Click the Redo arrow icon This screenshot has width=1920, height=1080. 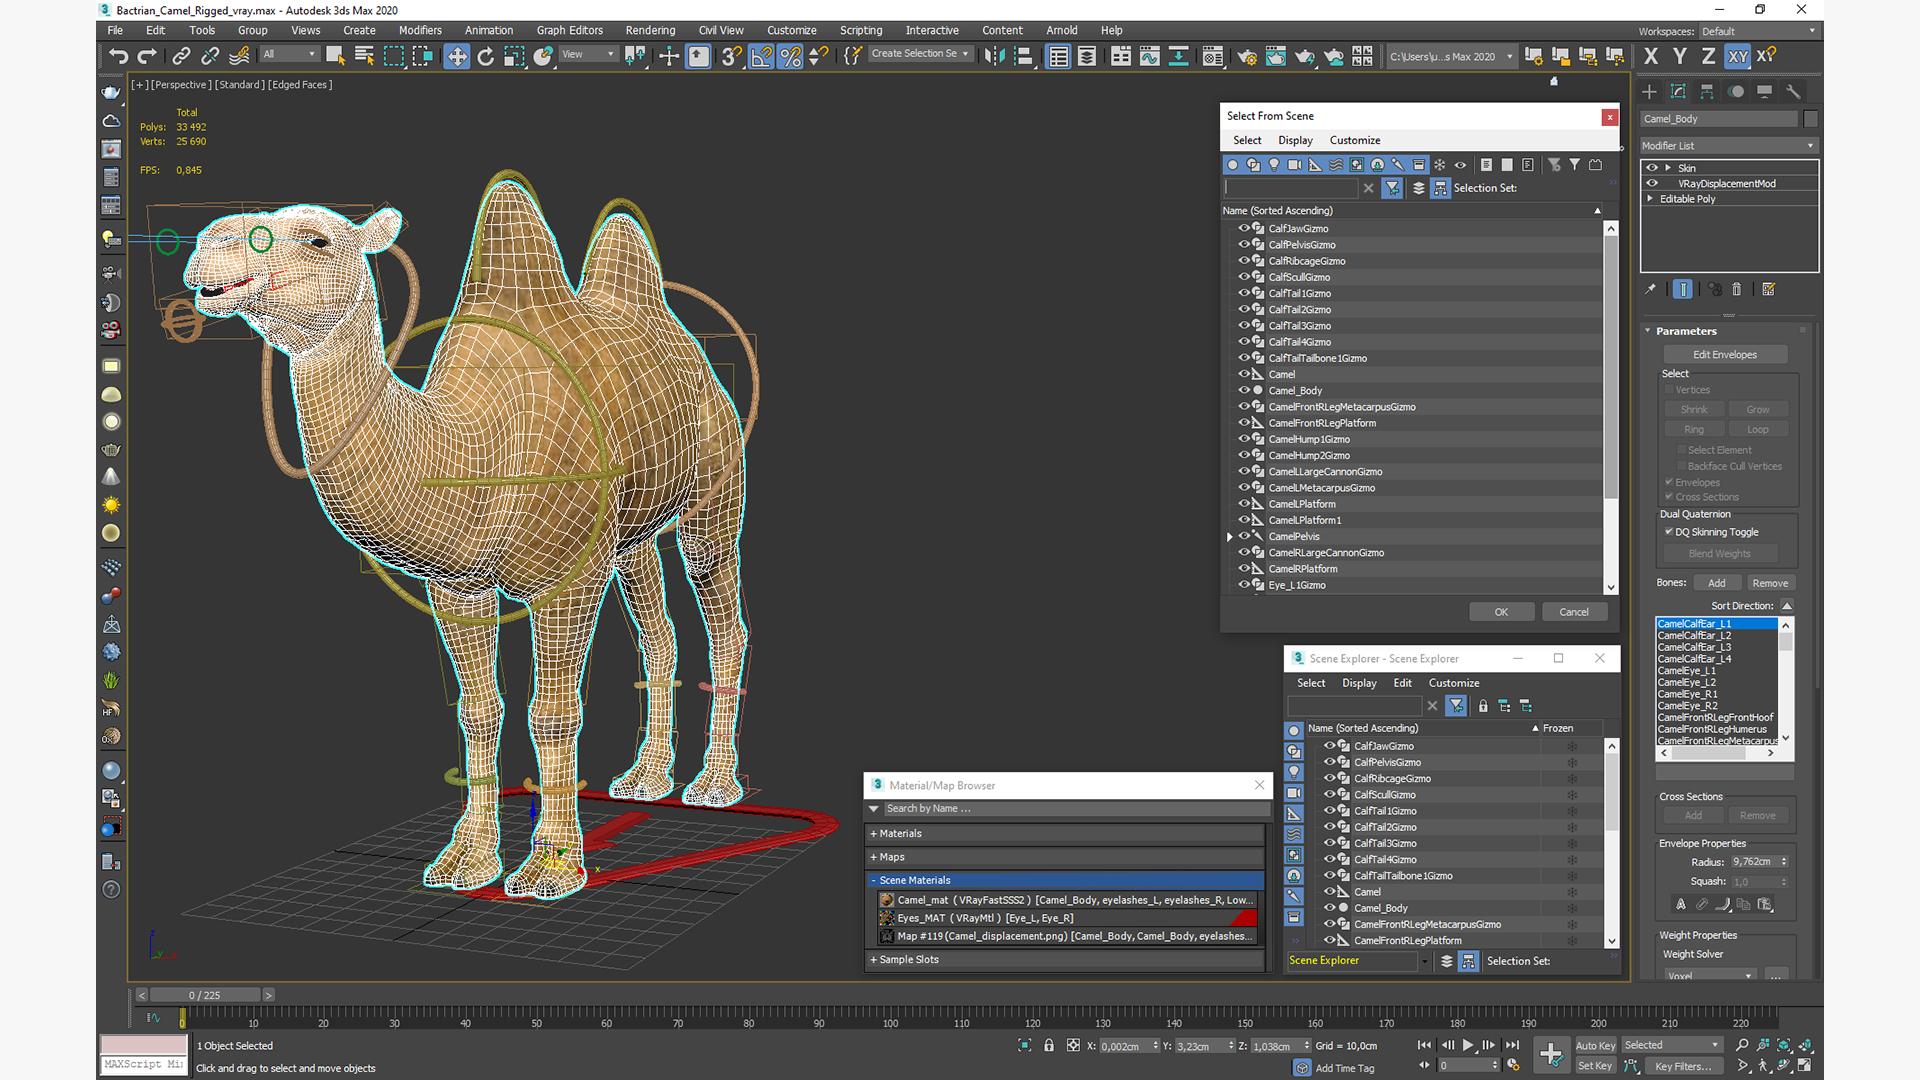pos(147,56)
